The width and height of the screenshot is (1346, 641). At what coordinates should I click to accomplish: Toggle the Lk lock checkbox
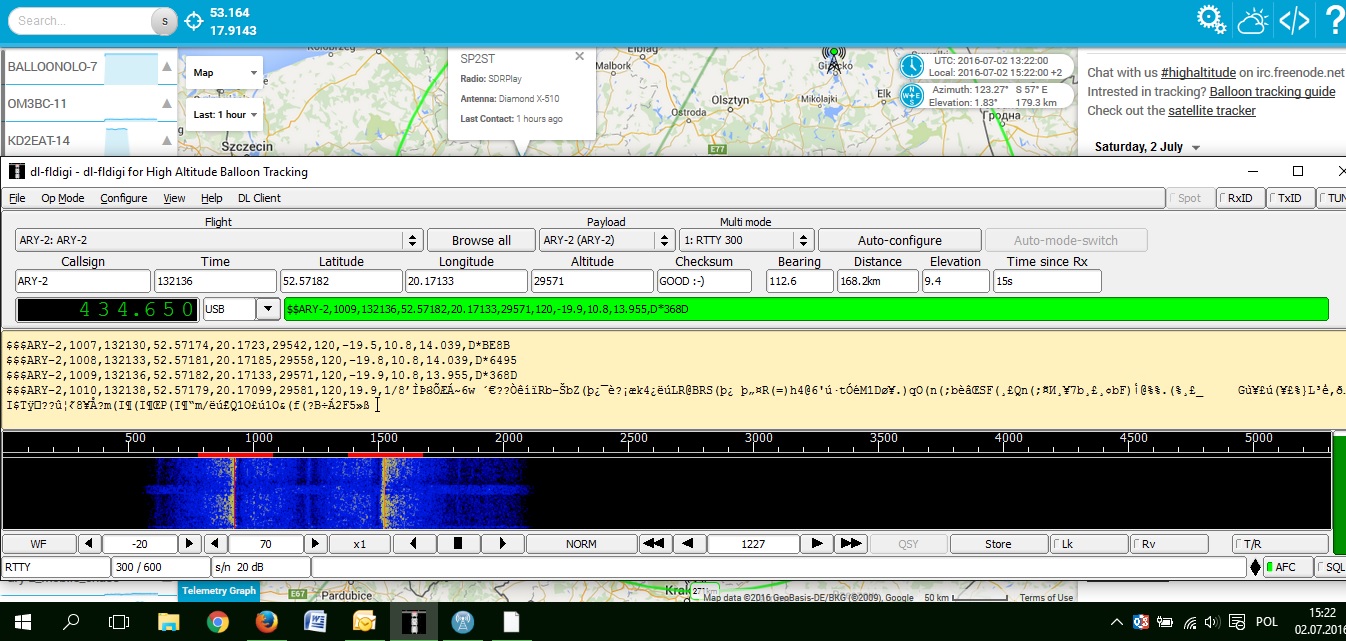point(1087,544)
